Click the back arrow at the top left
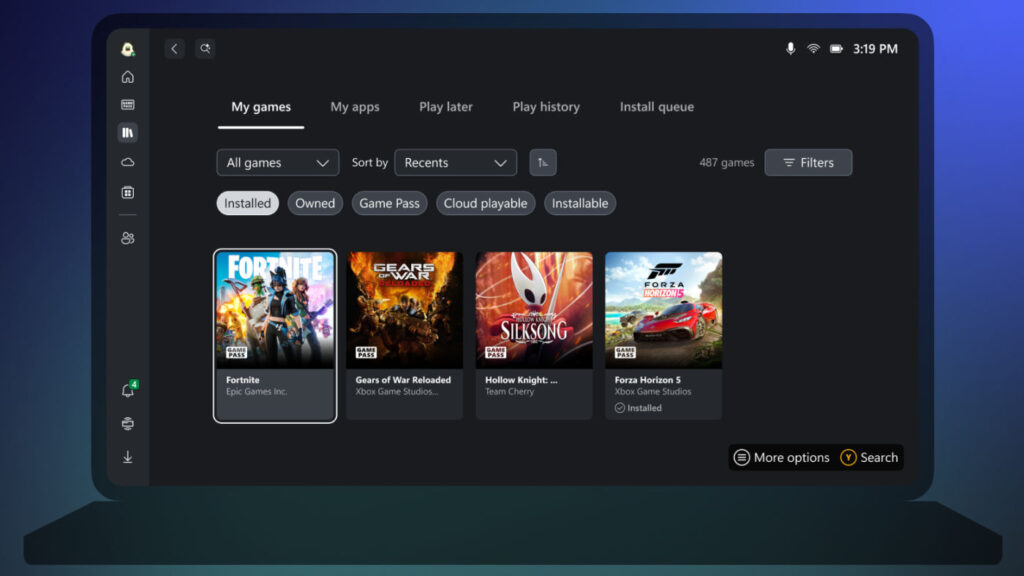This screenshot has width=1024, height=576. pos(174,48)
